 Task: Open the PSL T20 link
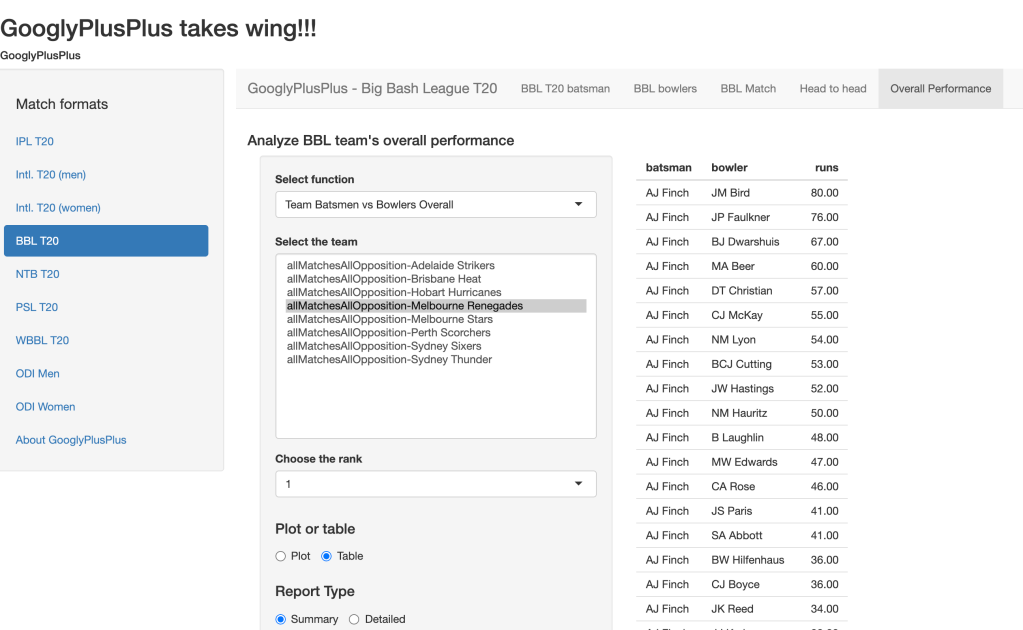pos(37,307)
